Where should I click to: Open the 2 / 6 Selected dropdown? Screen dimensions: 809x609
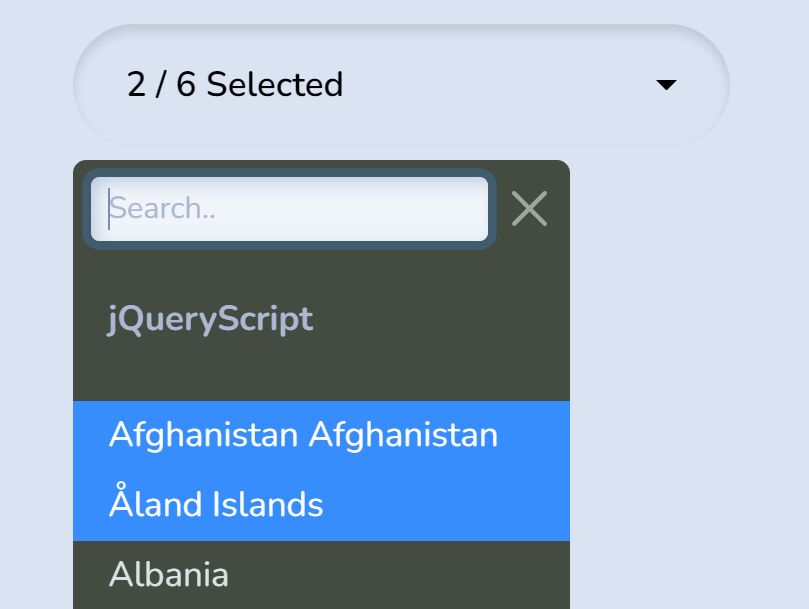click(x=400, y=85)
